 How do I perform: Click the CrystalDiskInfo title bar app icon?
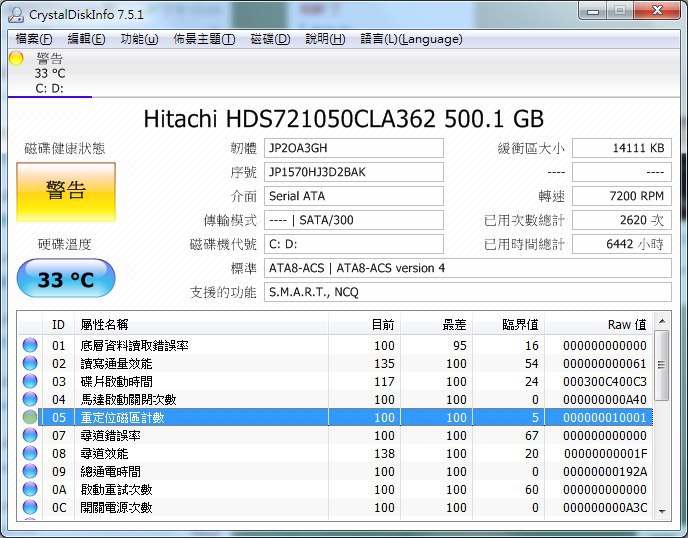[17, 13]
